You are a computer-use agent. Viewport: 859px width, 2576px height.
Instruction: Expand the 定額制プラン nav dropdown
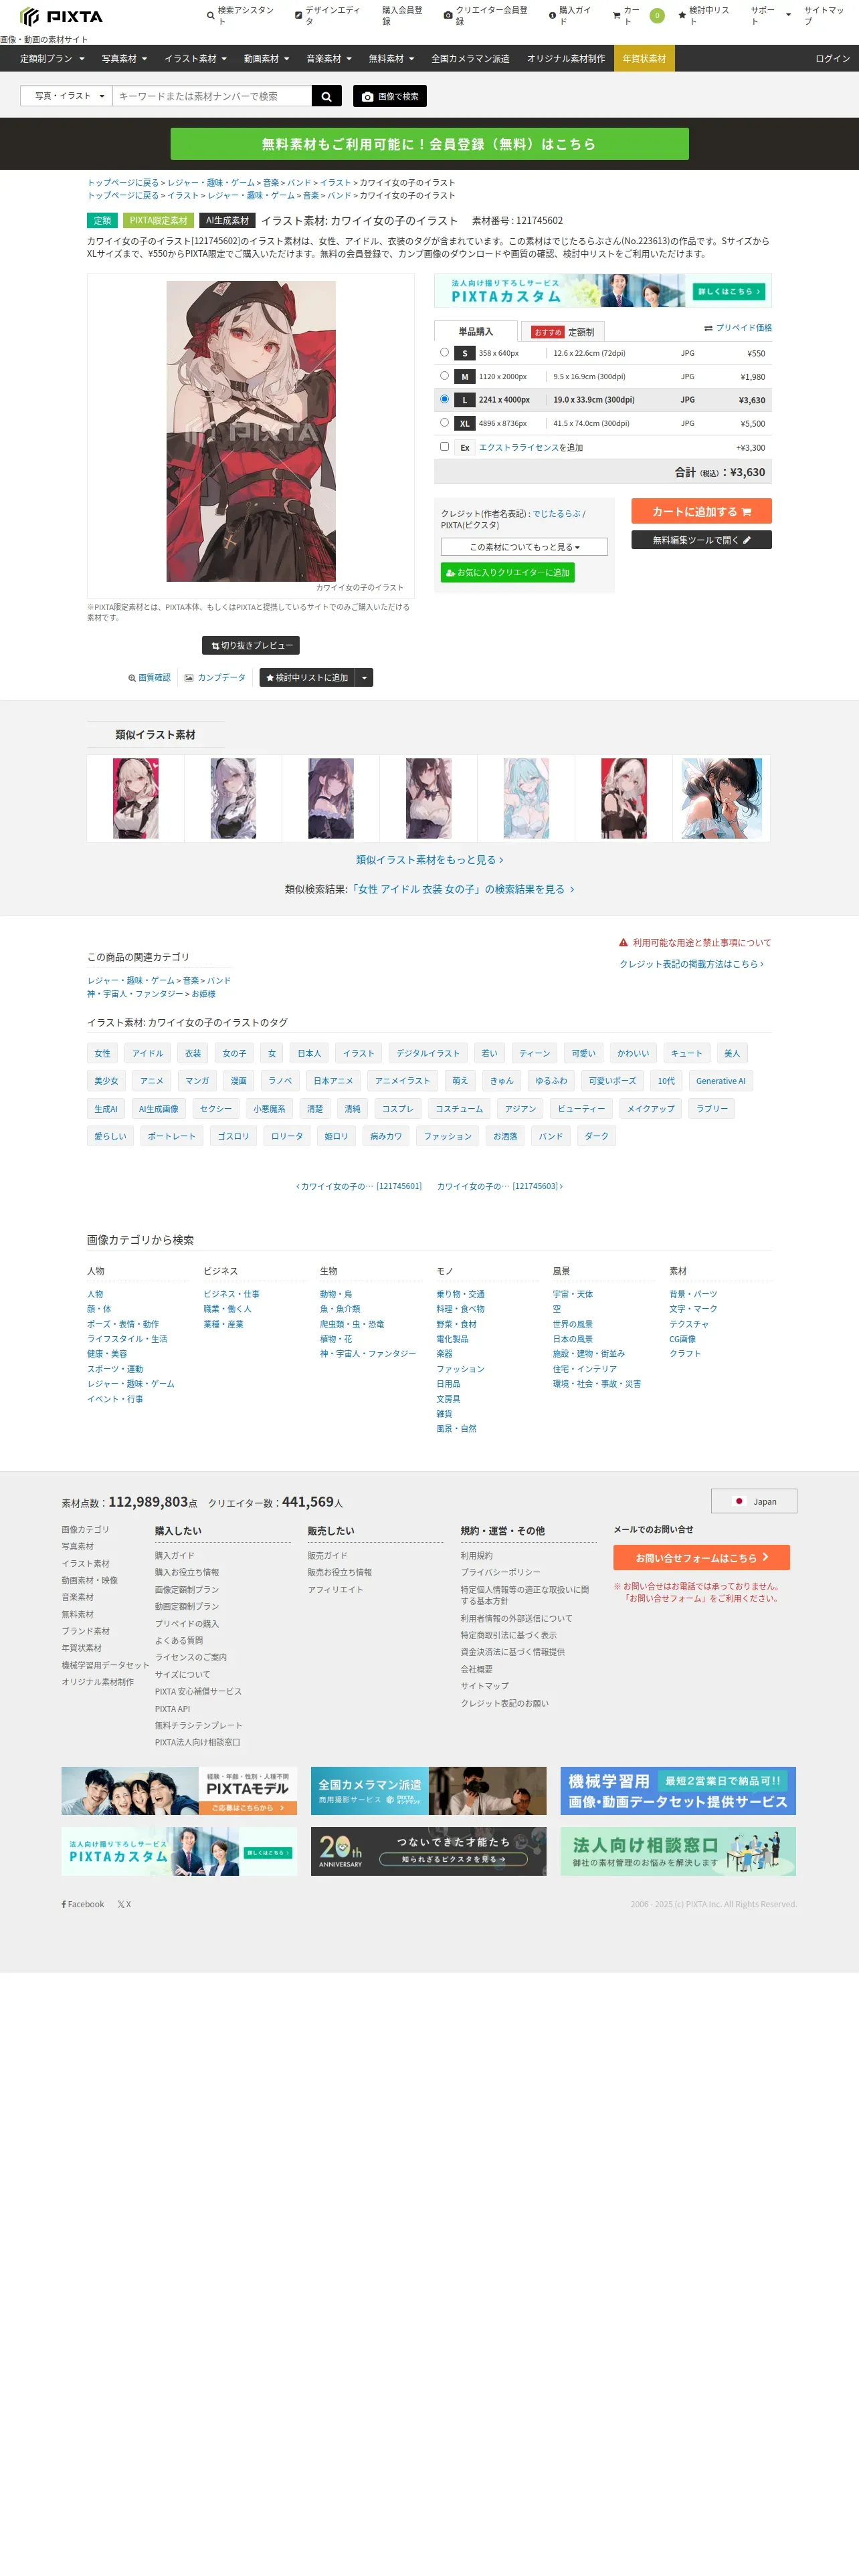[52, 59]
